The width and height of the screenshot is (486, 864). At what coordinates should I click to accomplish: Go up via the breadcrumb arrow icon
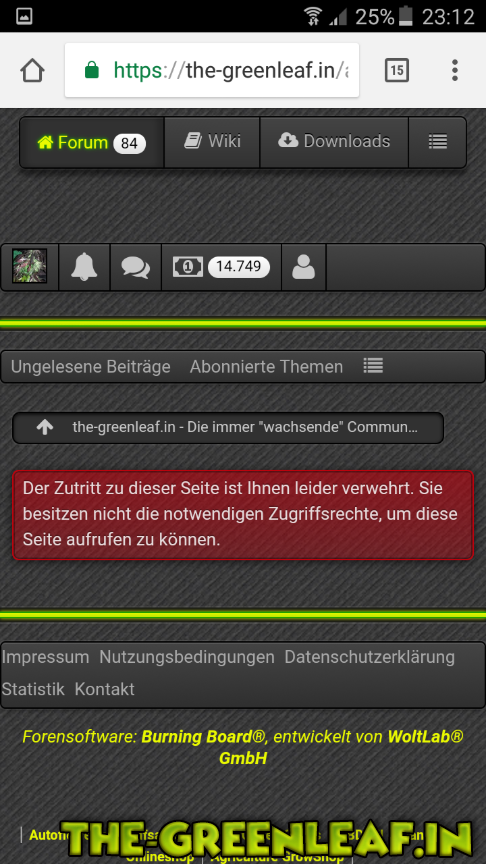(x=45, y=428)
